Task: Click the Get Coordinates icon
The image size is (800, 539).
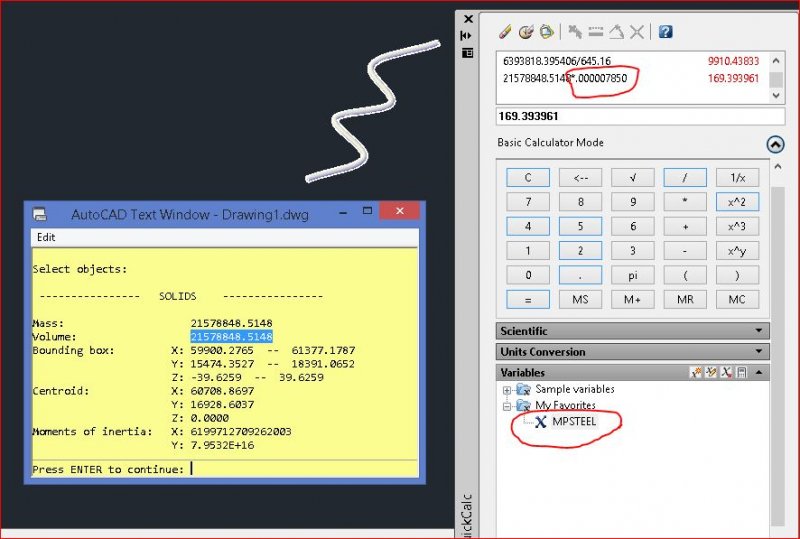Action: [x=575, y=32]
